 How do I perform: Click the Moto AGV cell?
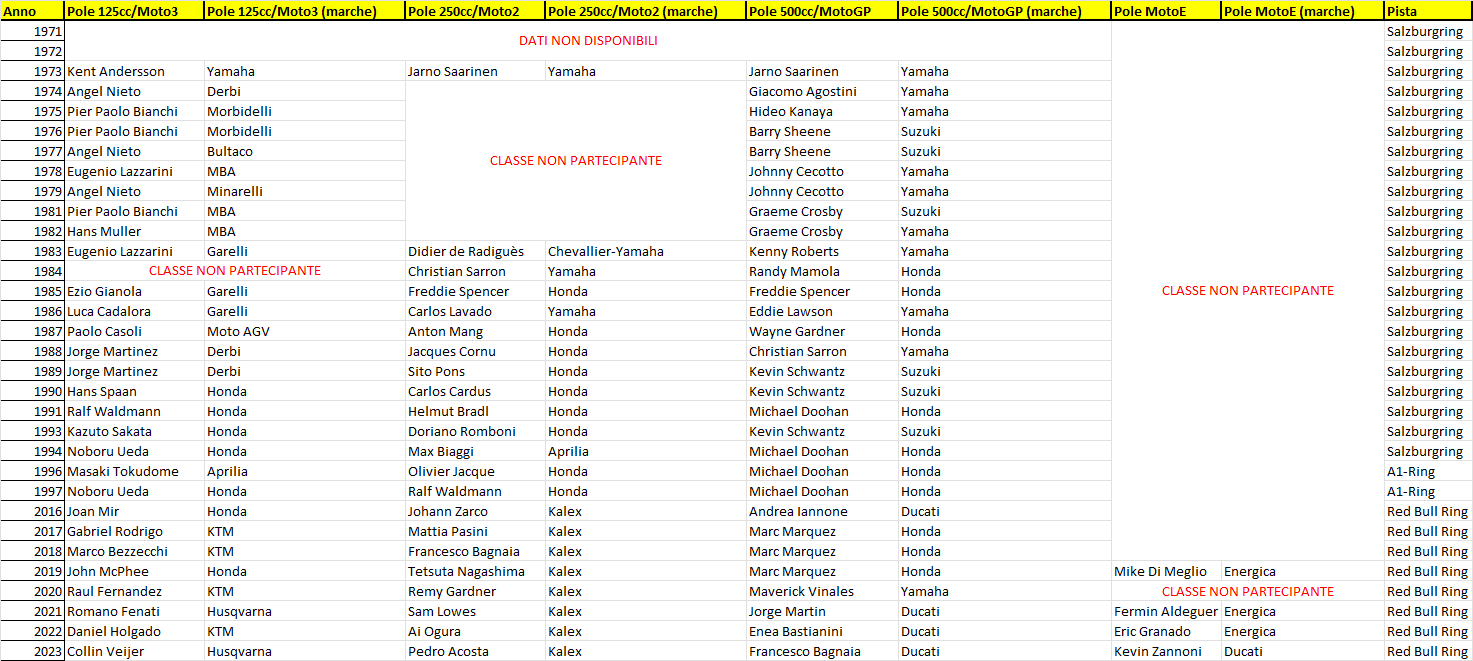click(304, 331)
